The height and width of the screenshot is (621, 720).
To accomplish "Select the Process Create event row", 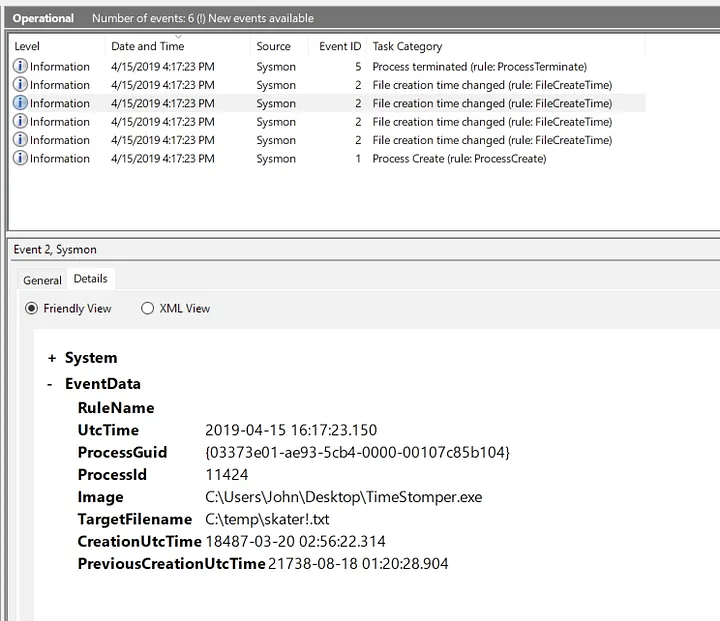I will pos(458,158).
